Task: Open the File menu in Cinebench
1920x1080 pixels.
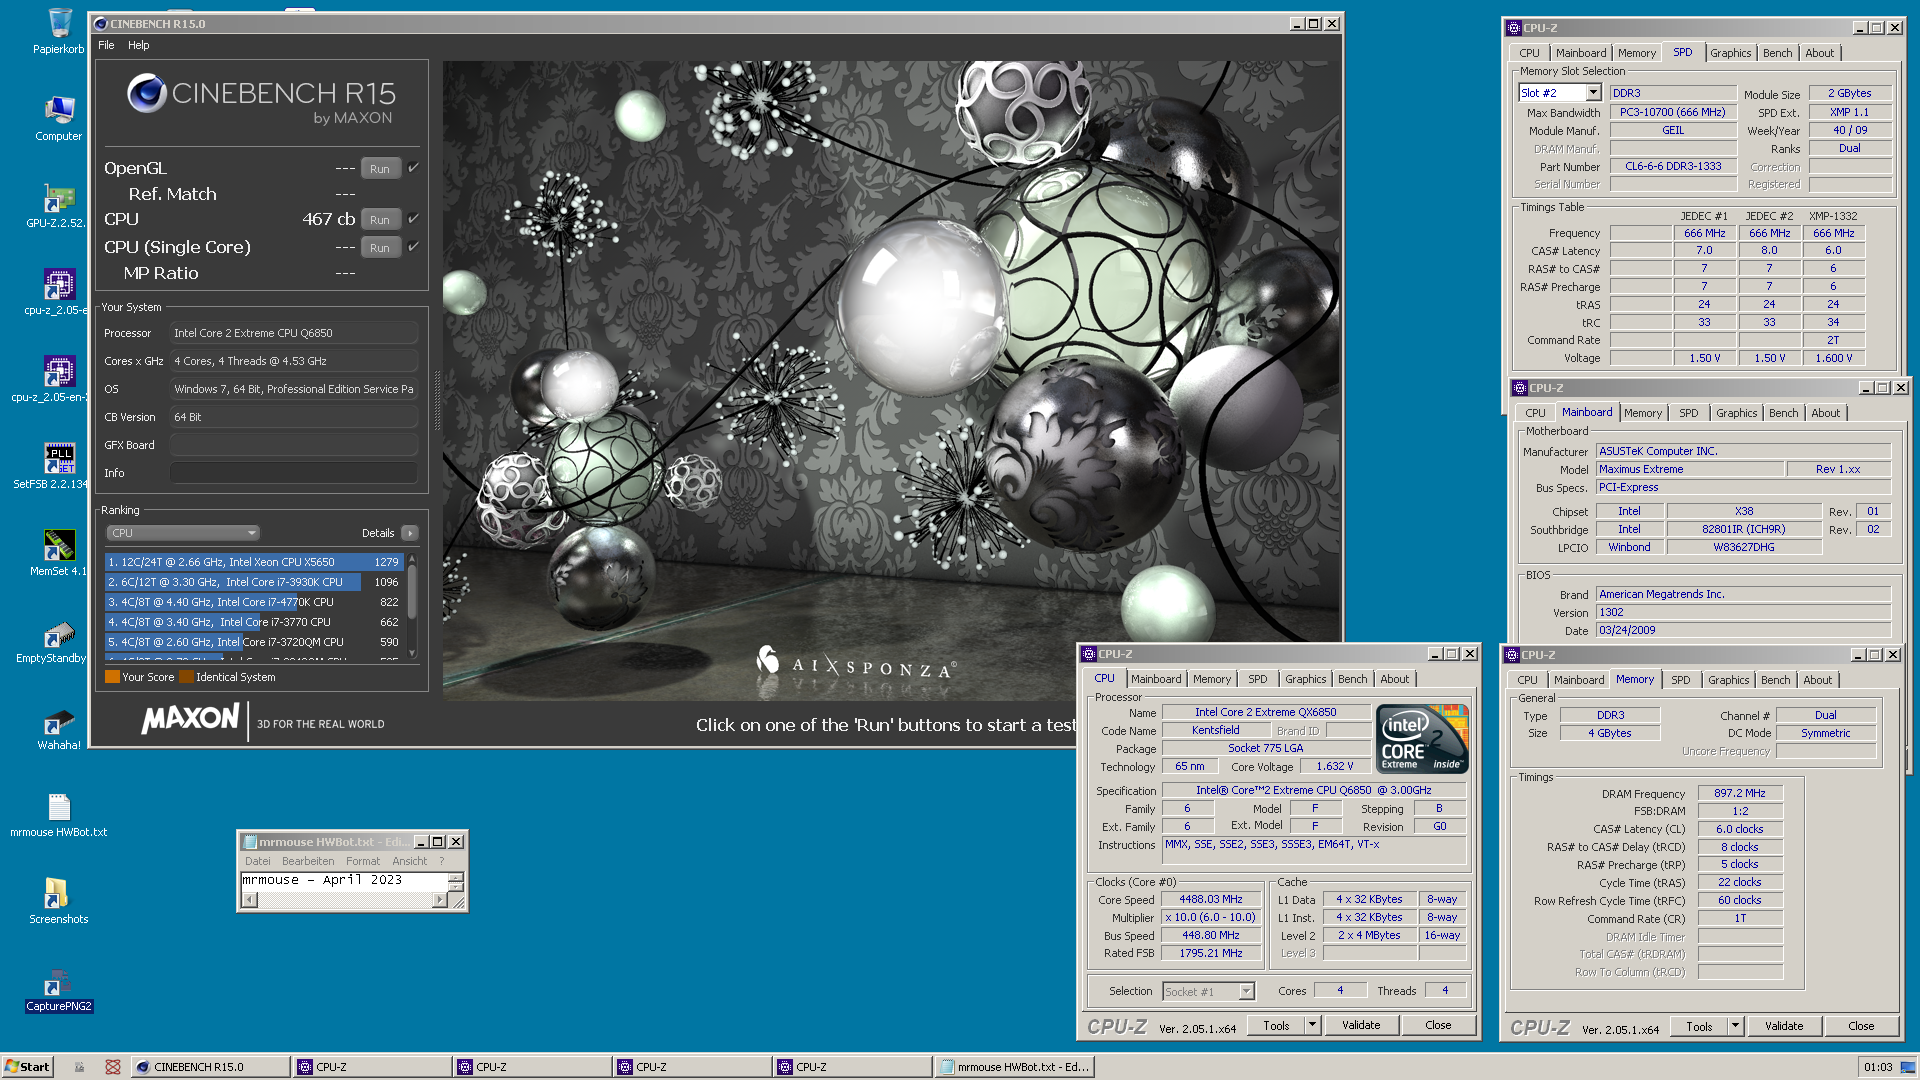Action: pos(106,45)
